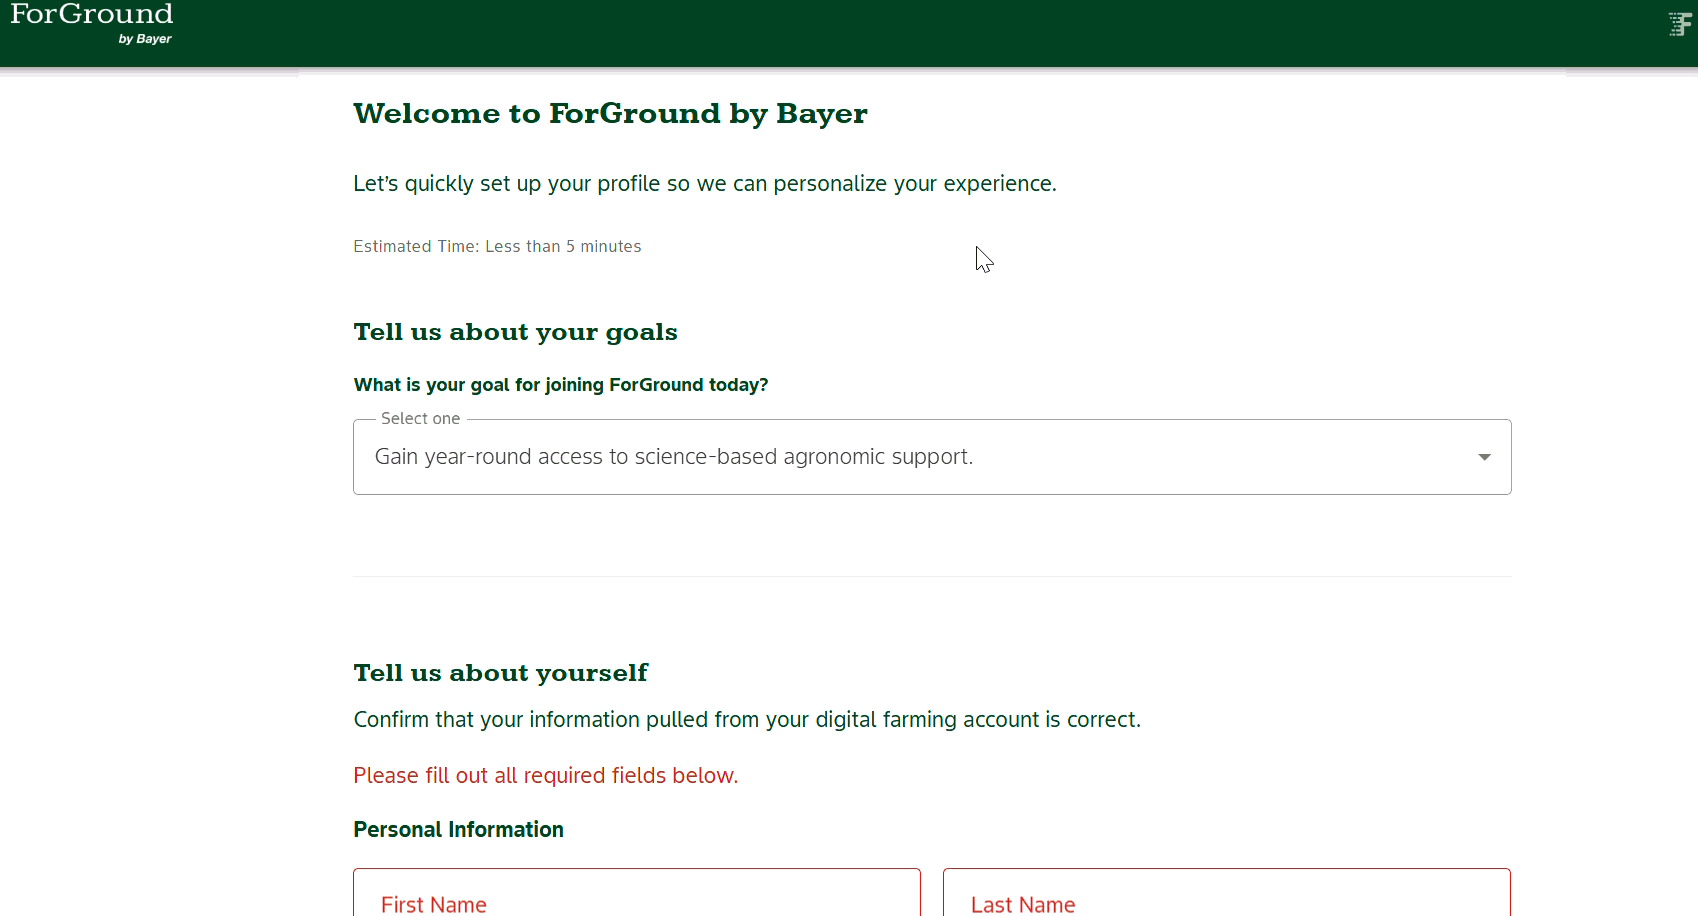Click the Estimated Time text
The image size is (1698, 916).
pyautogui.click(x=497, y=246)
